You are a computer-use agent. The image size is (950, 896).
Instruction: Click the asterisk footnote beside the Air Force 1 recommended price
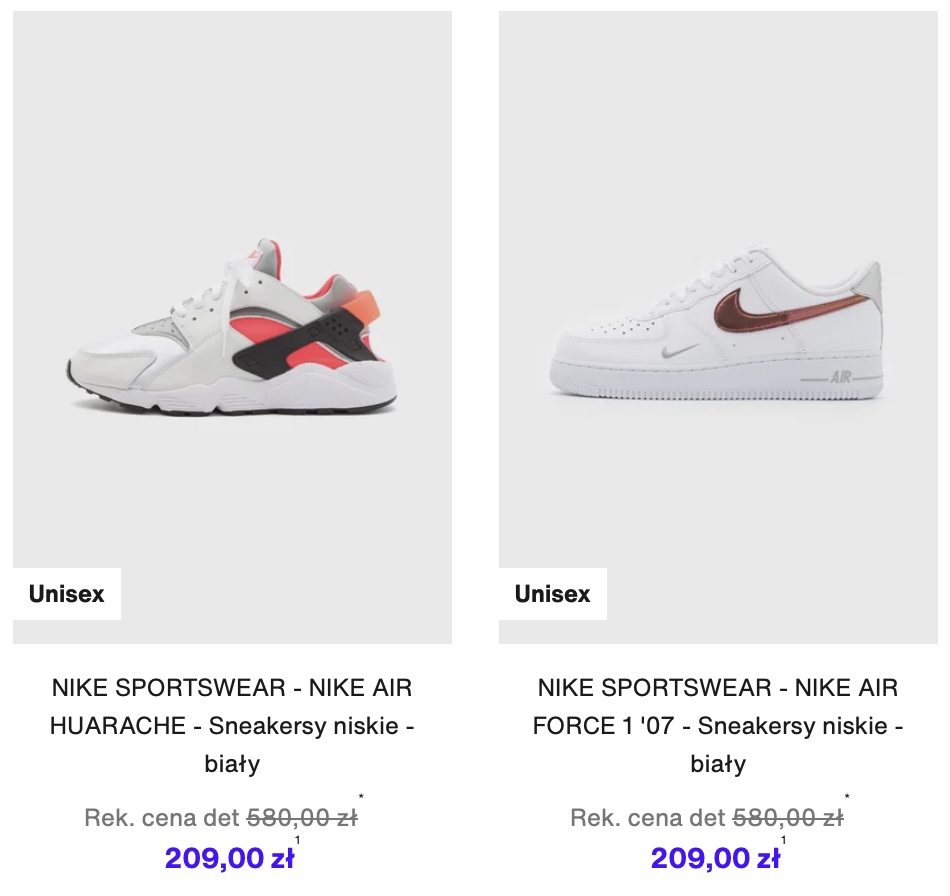pos(847,797)
